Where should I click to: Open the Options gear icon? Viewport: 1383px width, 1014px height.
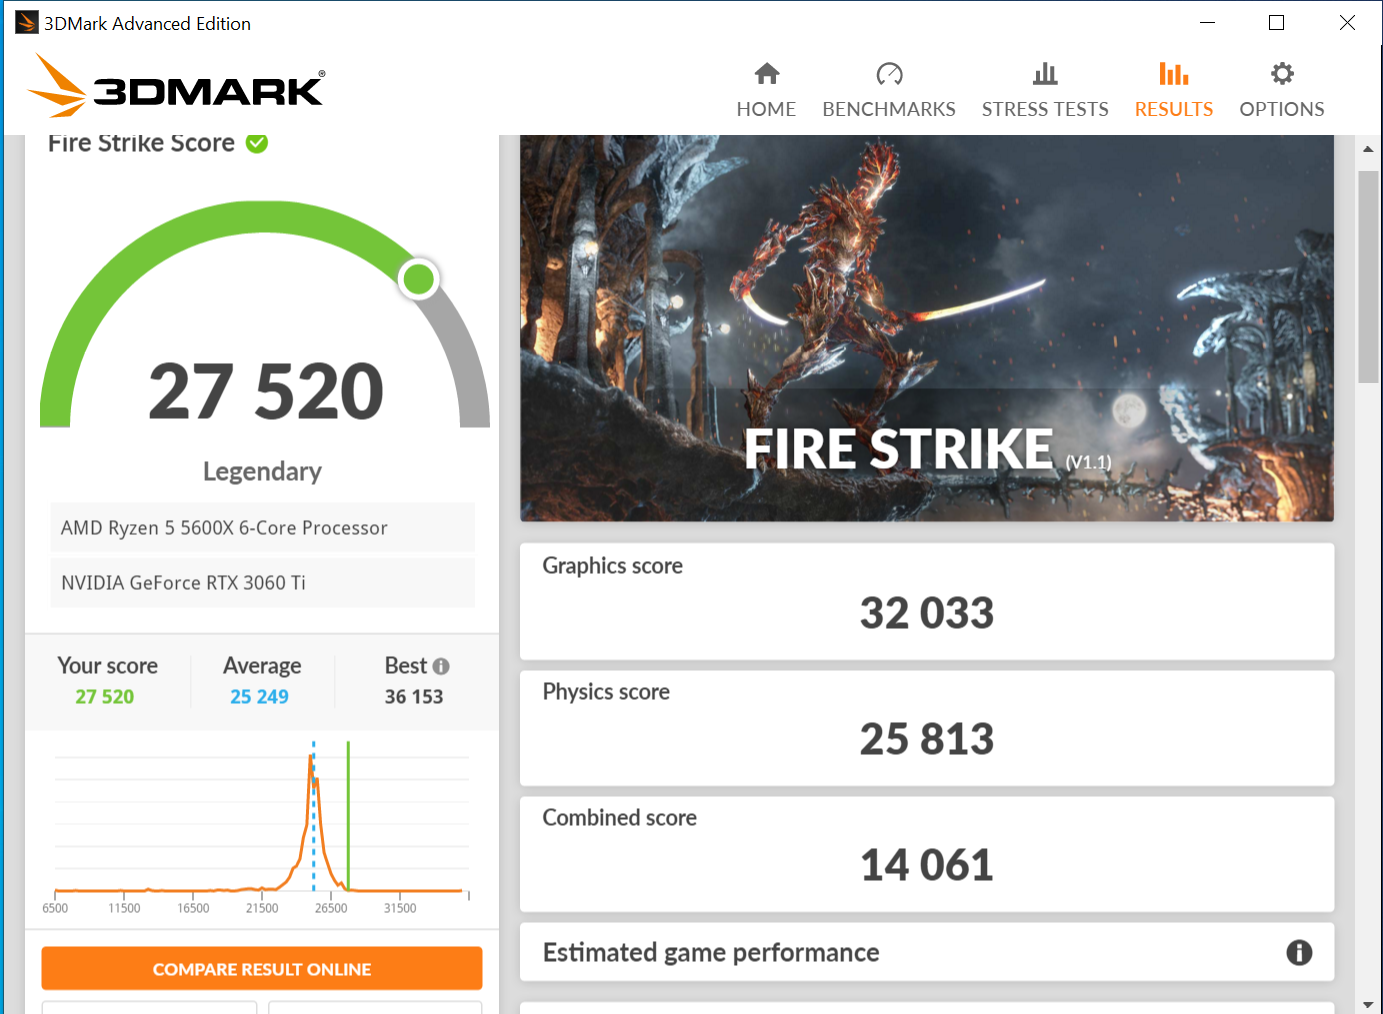(x=1282, y=74)
